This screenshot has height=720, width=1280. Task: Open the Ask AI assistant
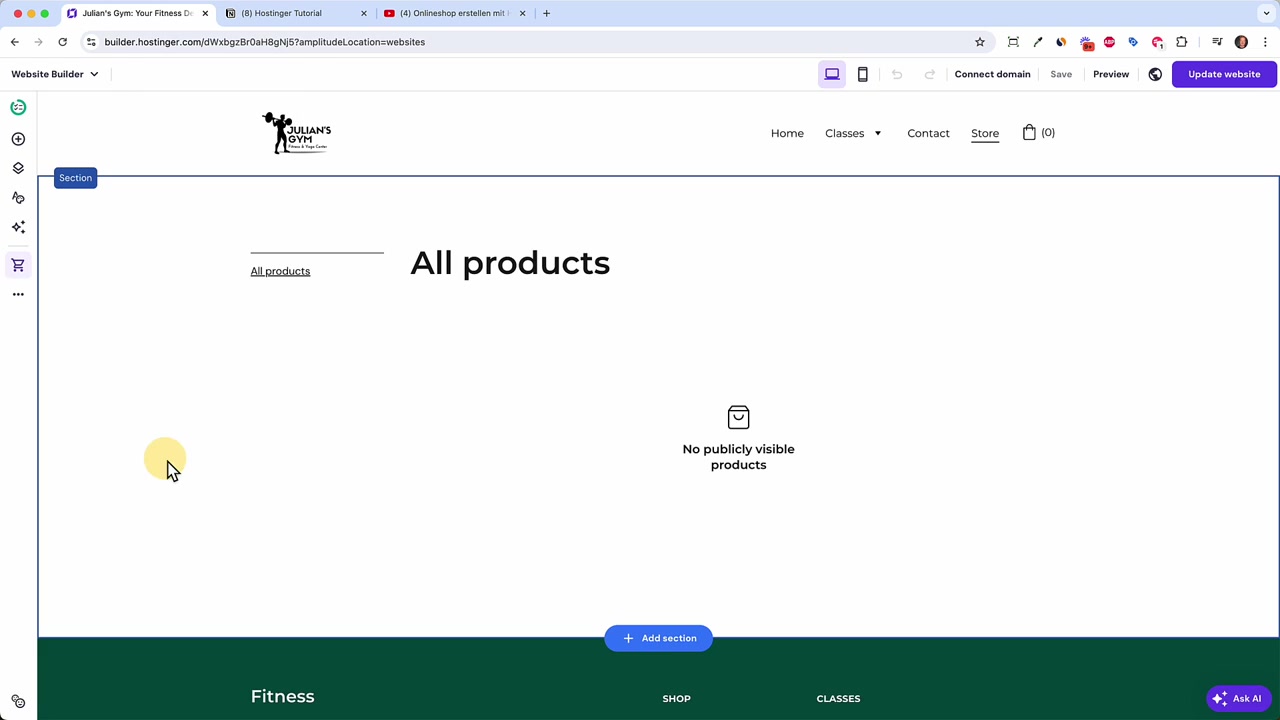1238,698
